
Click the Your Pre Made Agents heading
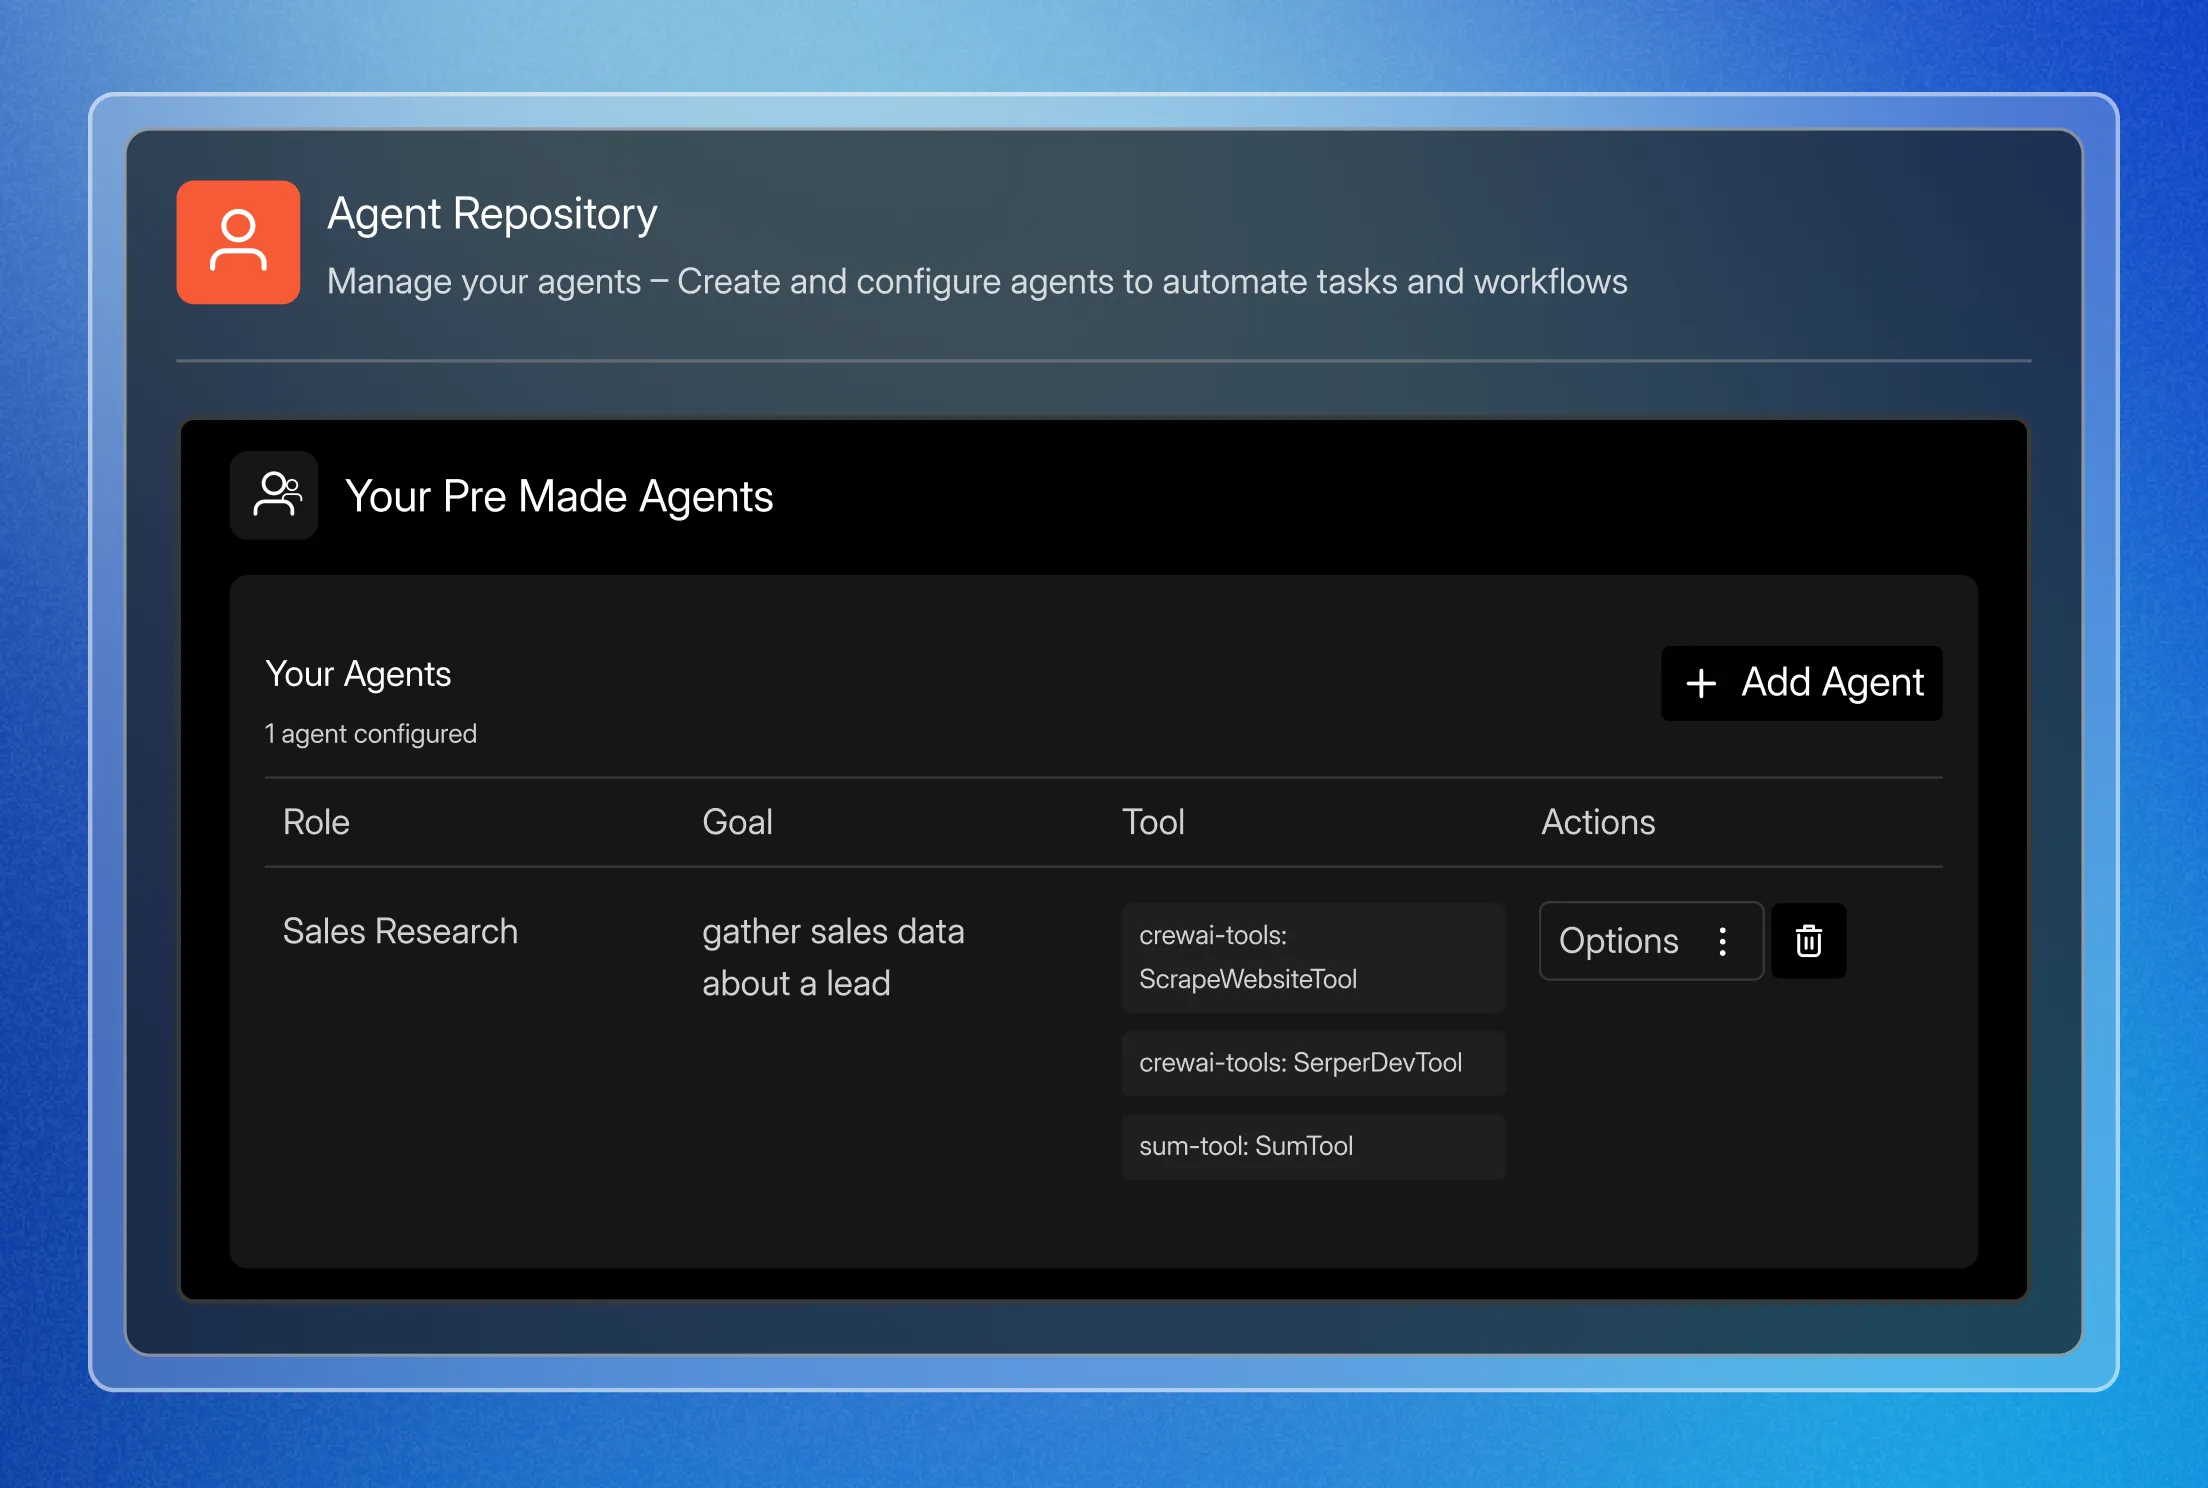(559, 496)
